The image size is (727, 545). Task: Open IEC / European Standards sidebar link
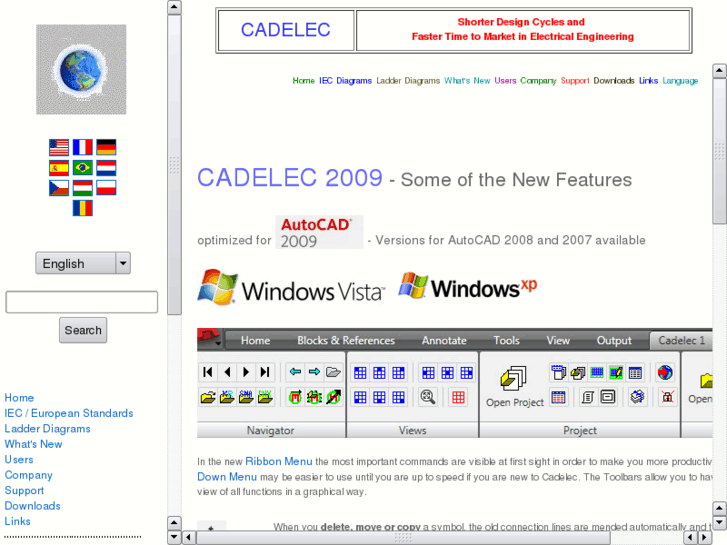pos(69,413)
